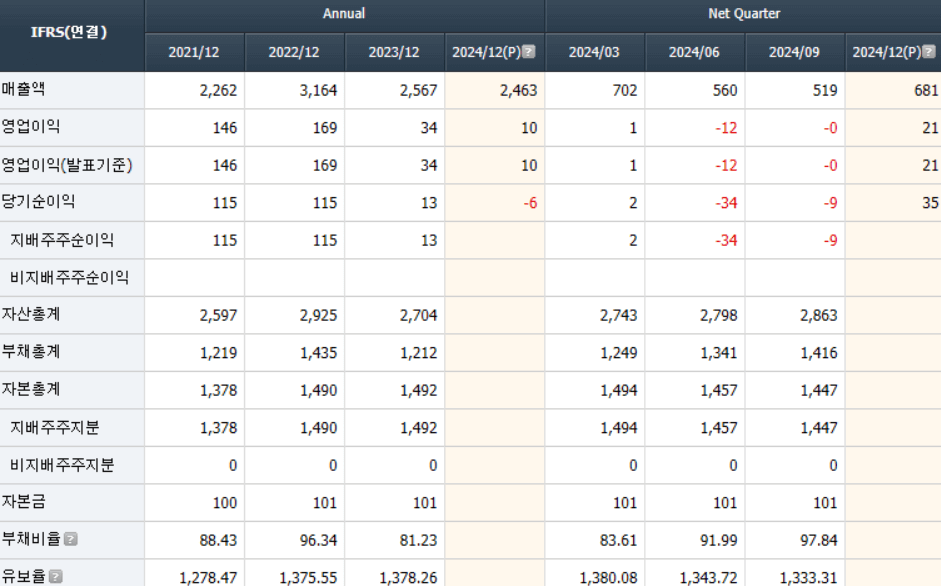The height and width of the screenshot is (586, 941).
Task: Click the 2024/03 column header
Action: click(594, 52)
